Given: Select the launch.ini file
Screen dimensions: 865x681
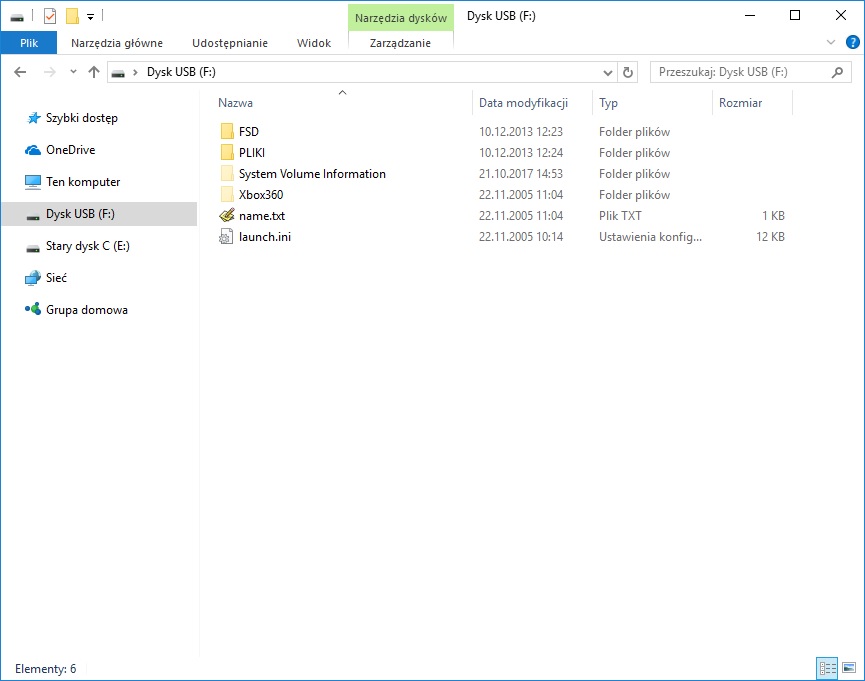Looking at the screenshot, I should [x=265, y=236].
